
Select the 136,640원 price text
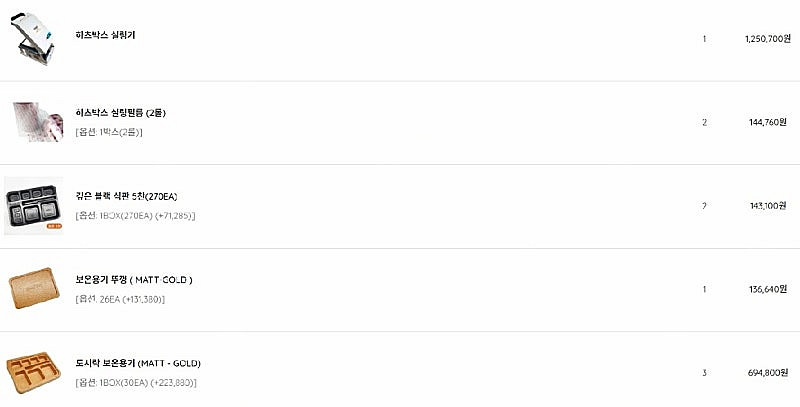coord(769,289)
